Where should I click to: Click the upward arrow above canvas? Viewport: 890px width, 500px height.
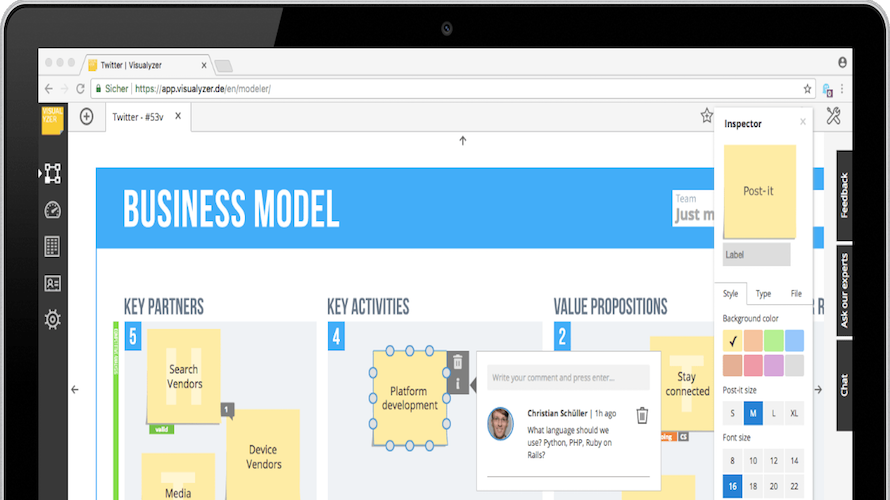coord(463,141)
